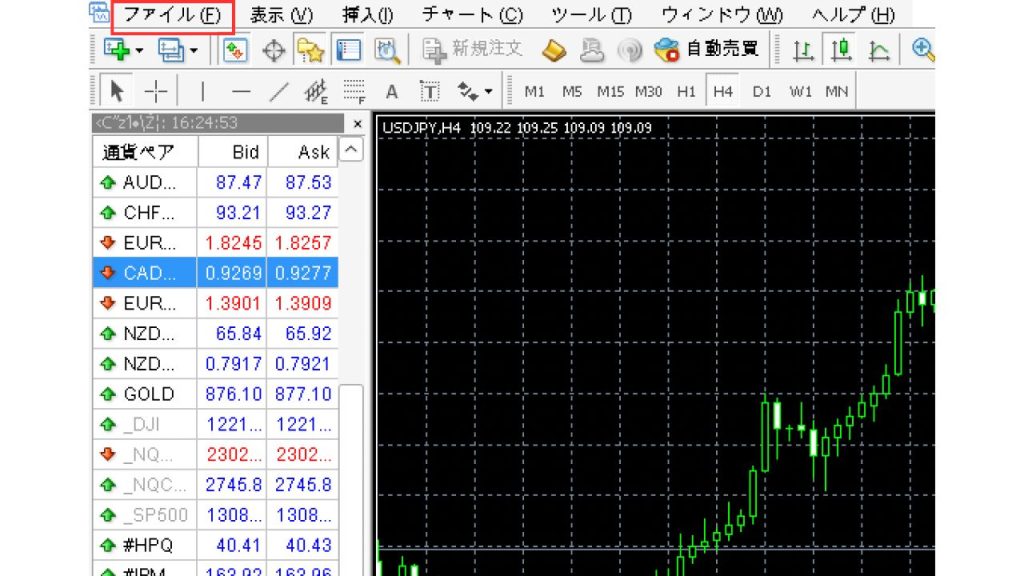This screenshot has height=576, width=1024.
Task: Select the text label tool (A)
Action: [x=392, y=92]
